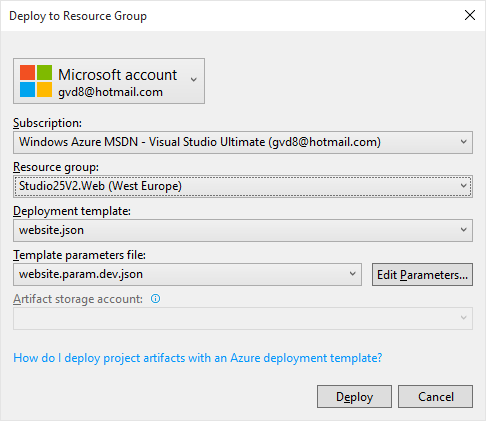Click the Deploy button
Viewport: 486px width, 421px height.
(x=354, y=397)
